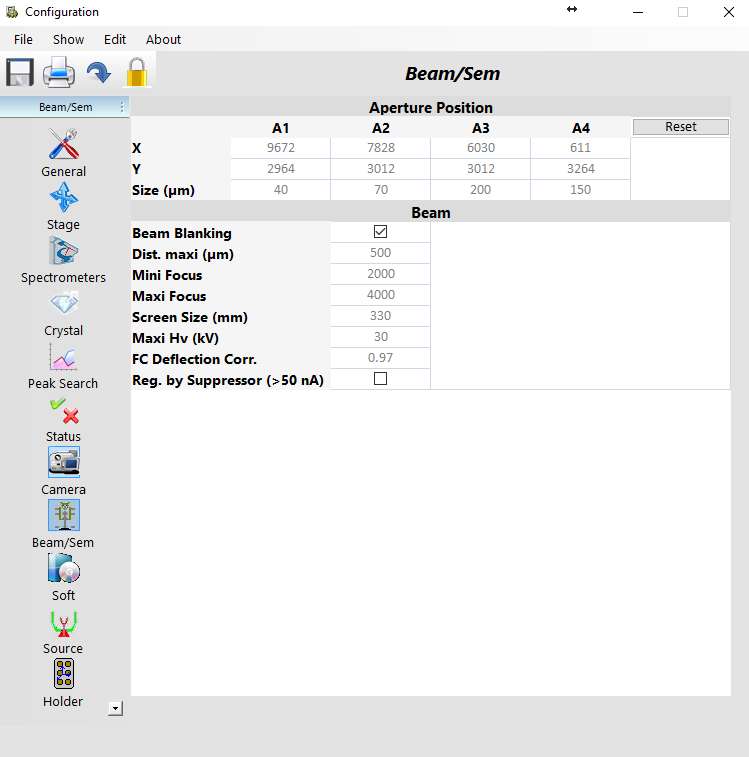This screenshot has height=757, width=749.
Task: Click the Print icon in toolbar
Action: (59, 73)
